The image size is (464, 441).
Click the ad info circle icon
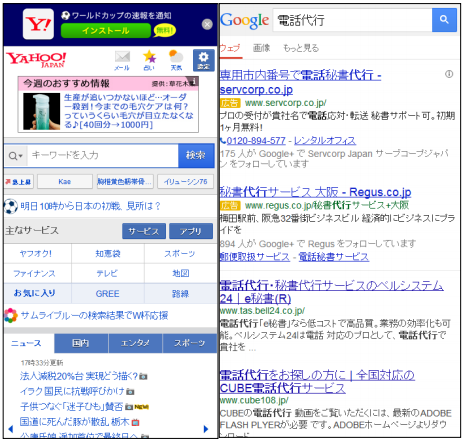click(x=449, y=74)
